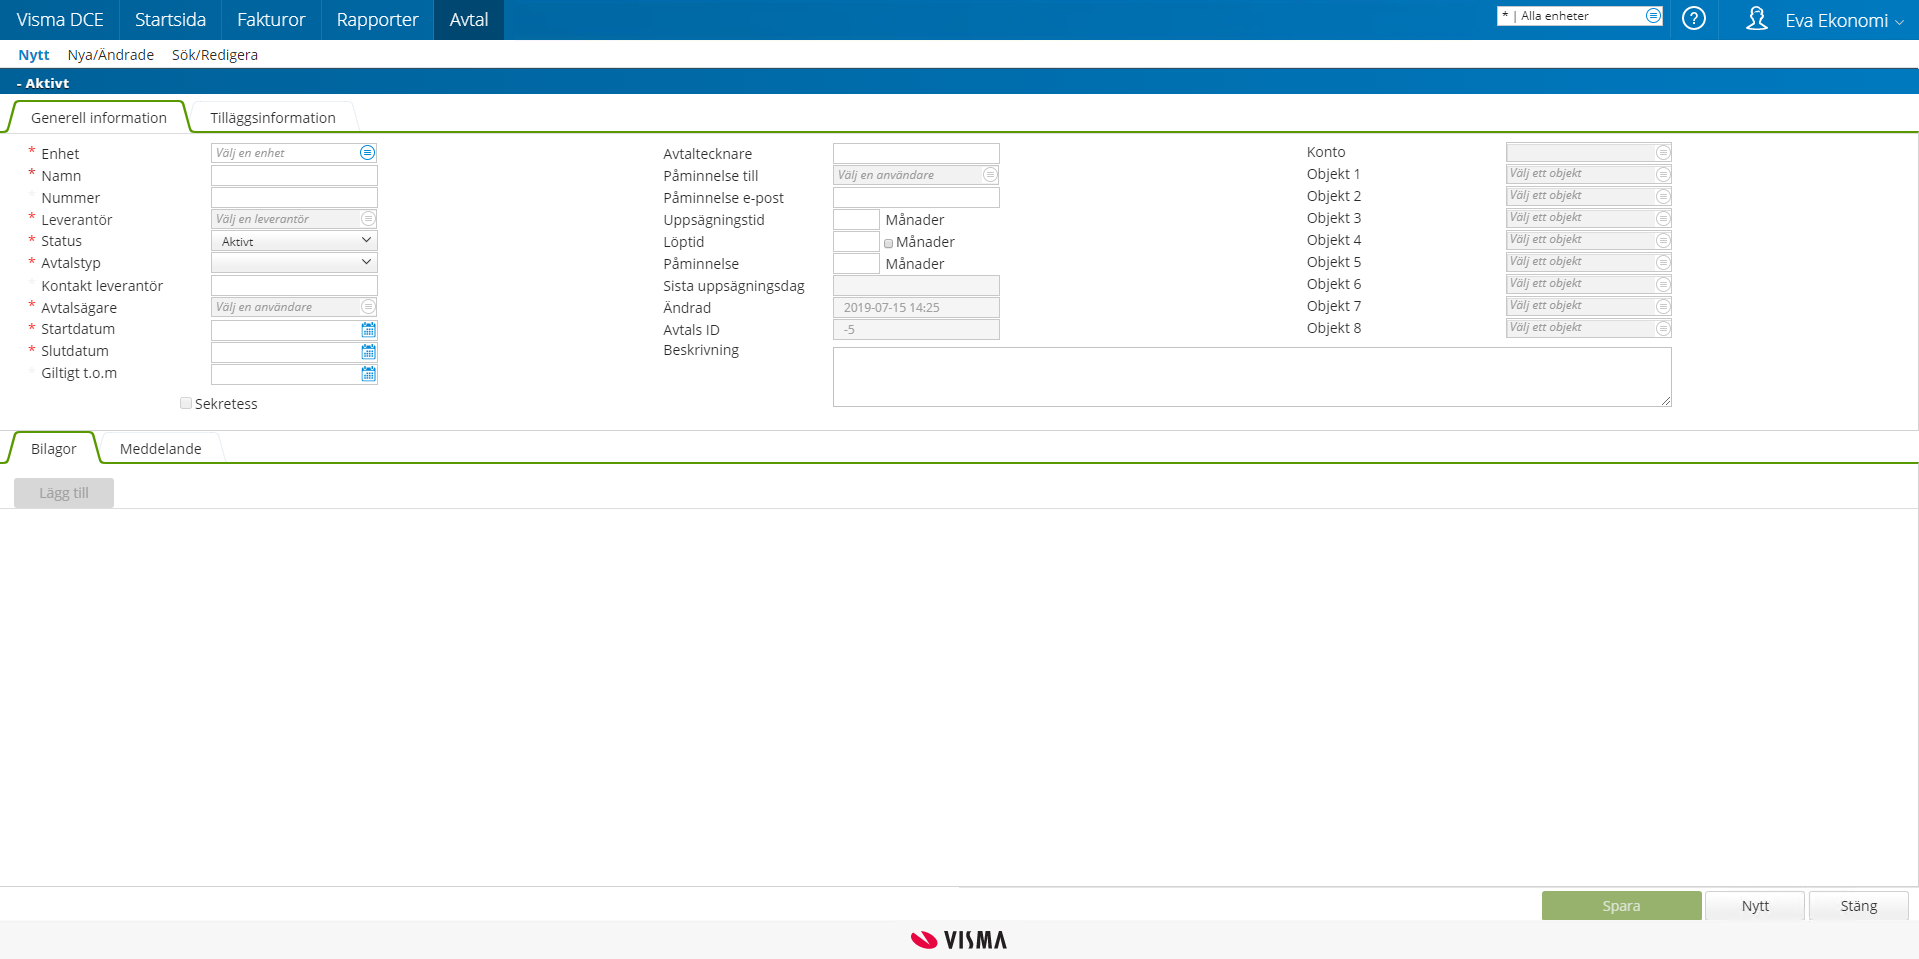This screenshot has height=959, width=1919.
Task: Enable the Sekretess checkbox
Action: [185, 402]
